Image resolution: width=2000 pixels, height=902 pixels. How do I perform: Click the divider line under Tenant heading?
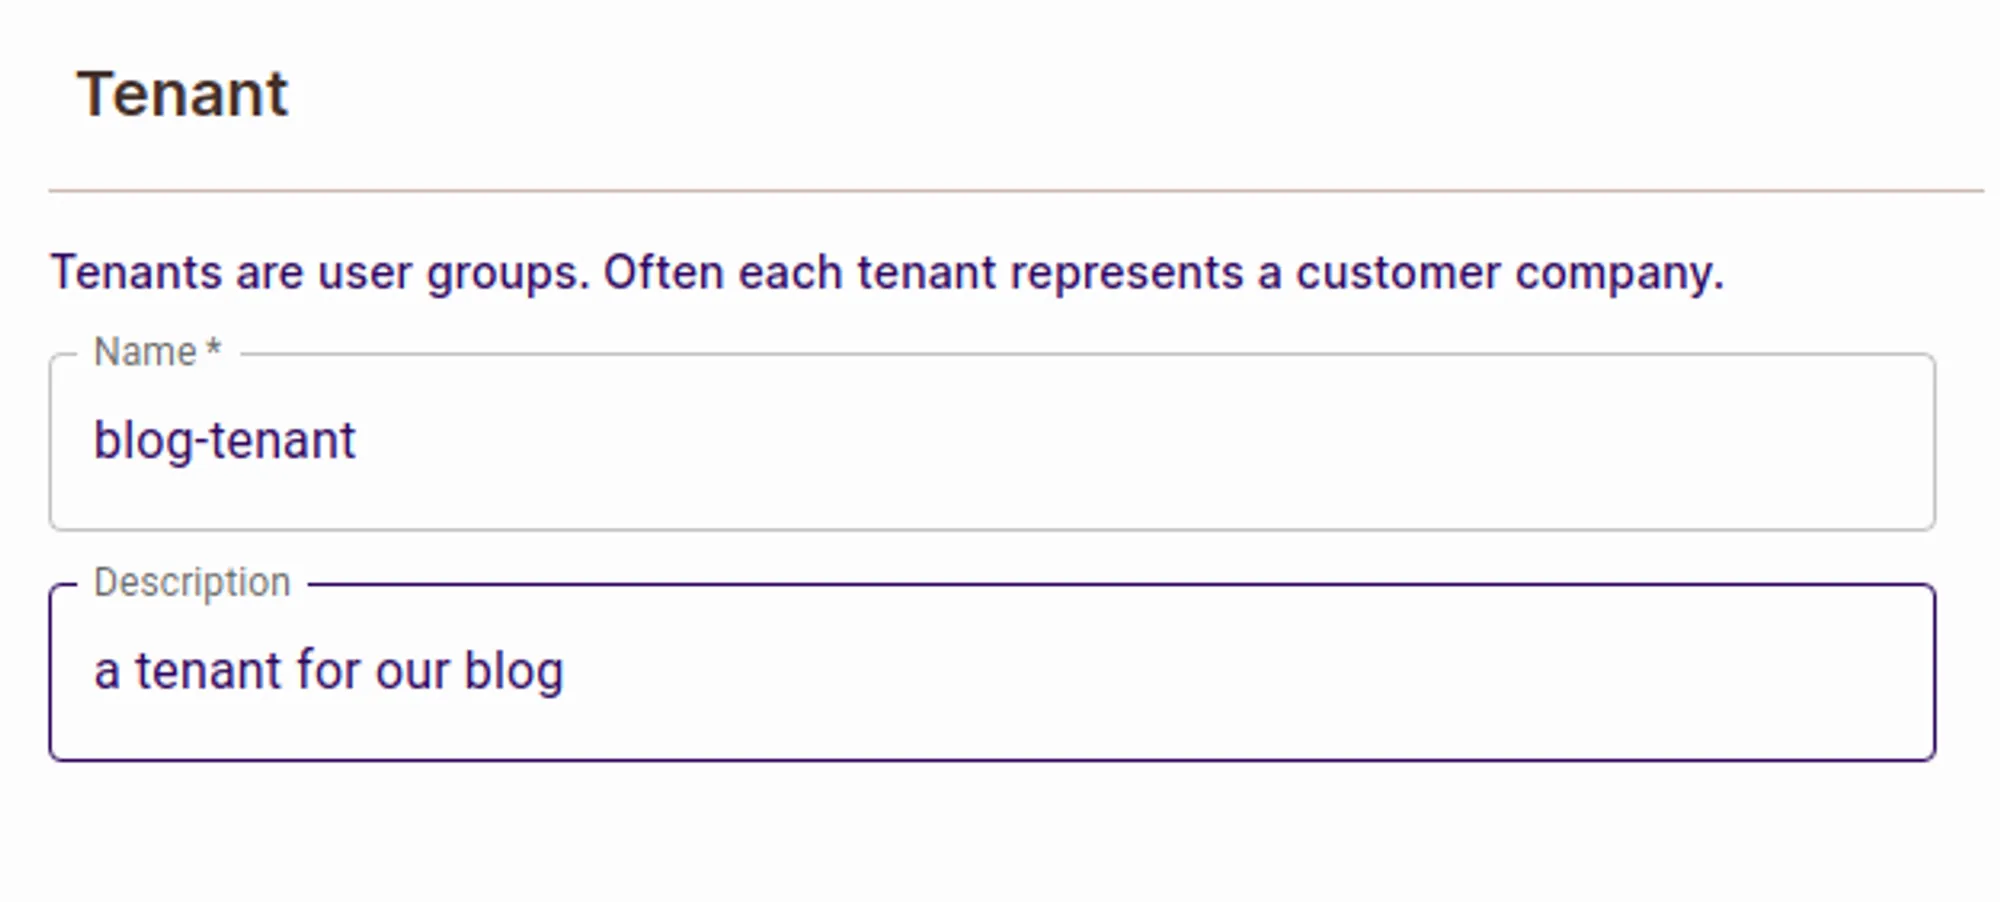pyautogui.click(x=1014, y=190)
